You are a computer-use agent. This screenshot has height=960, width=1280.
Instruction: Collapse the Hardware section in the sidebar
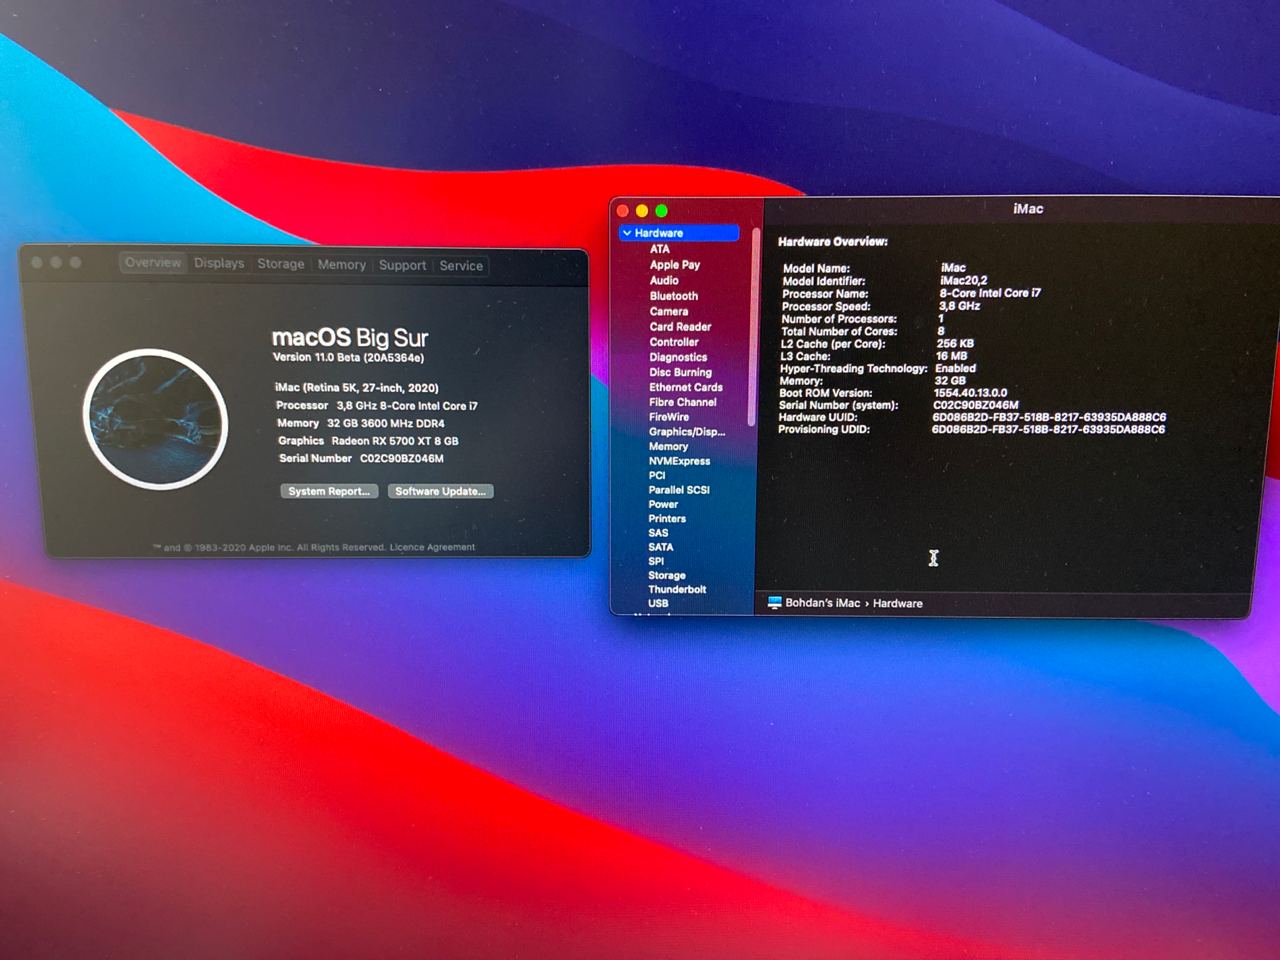click(x=627, y=233)
